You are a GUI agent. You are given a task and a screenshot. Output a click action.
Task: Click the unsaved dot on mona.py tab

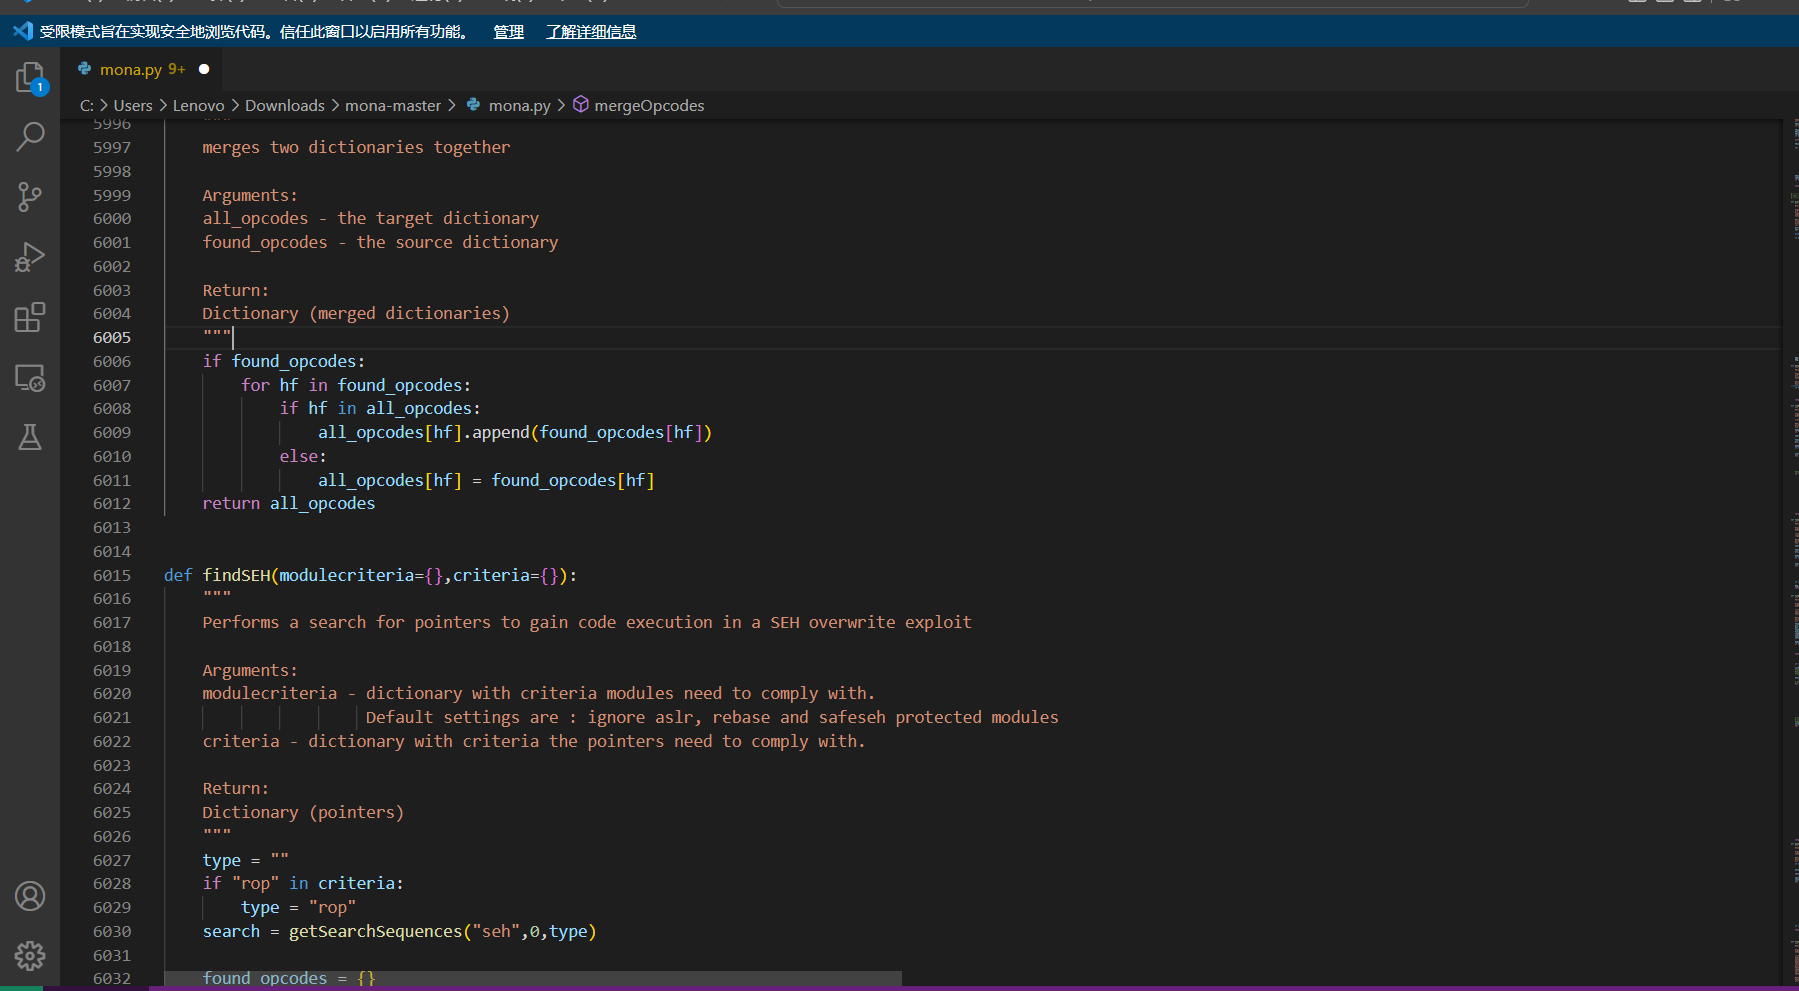tap(204, 69)
